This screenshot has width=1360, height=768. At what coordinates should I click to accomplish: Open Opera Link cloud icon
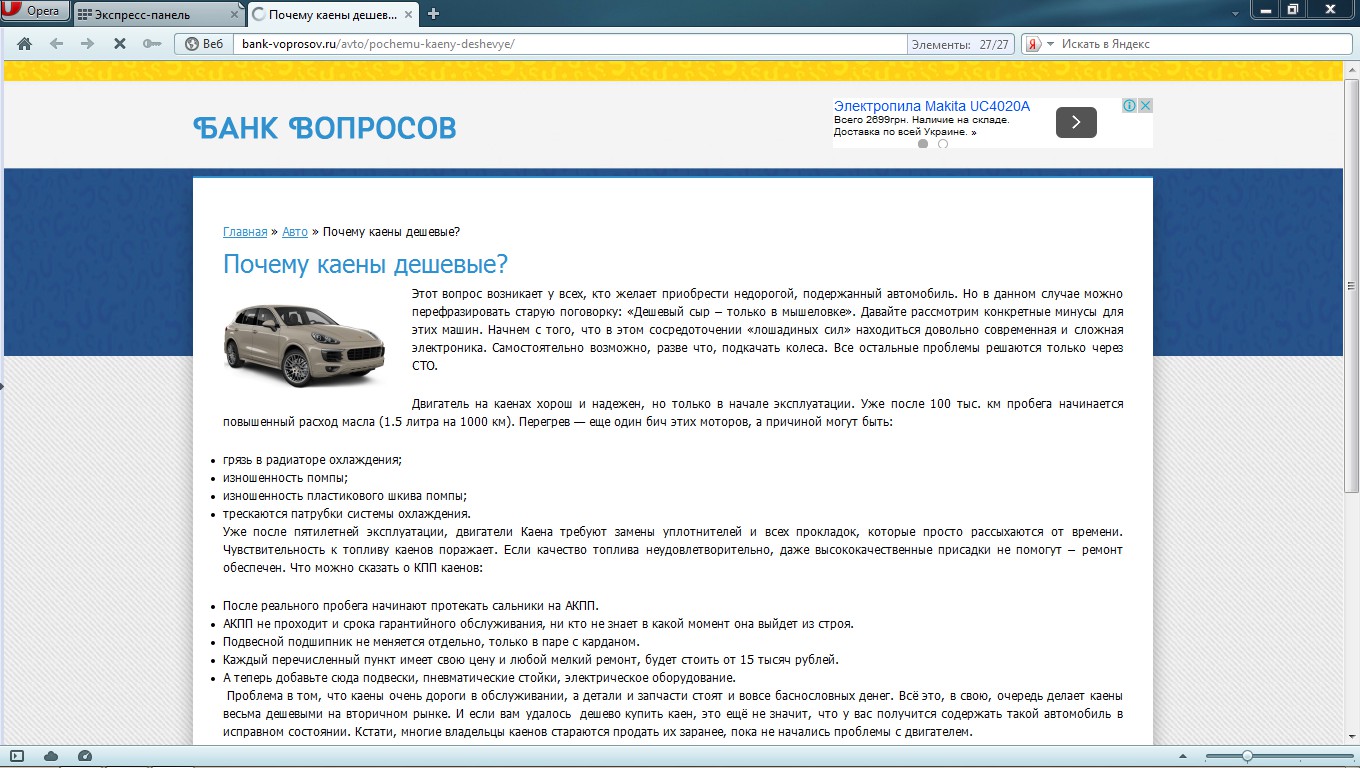tap(51, 756)
